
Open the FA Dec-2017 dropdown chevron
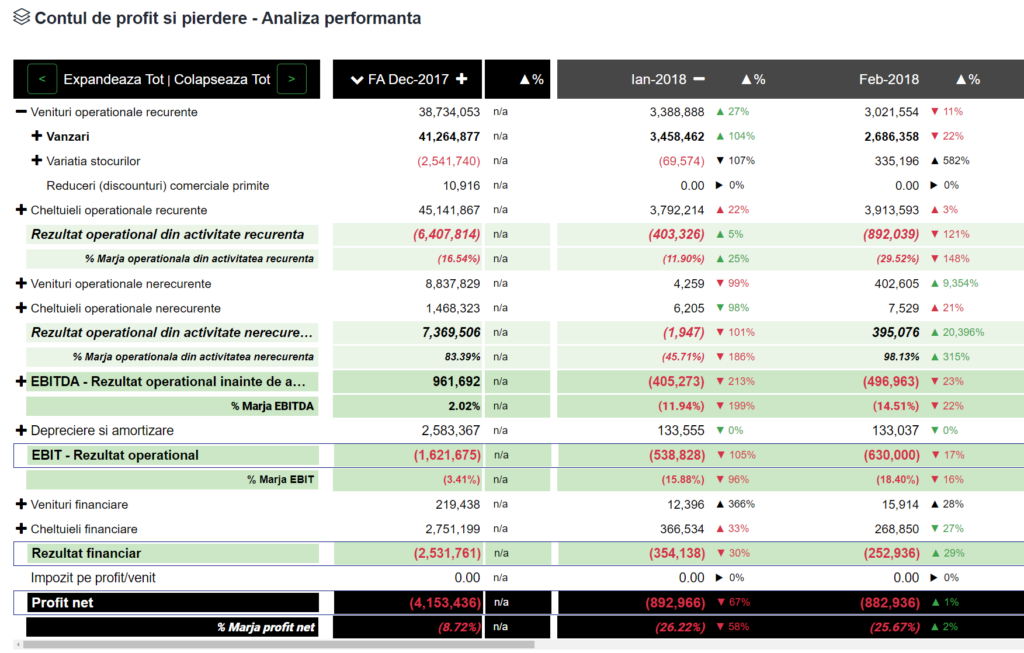tap(358, 79)
